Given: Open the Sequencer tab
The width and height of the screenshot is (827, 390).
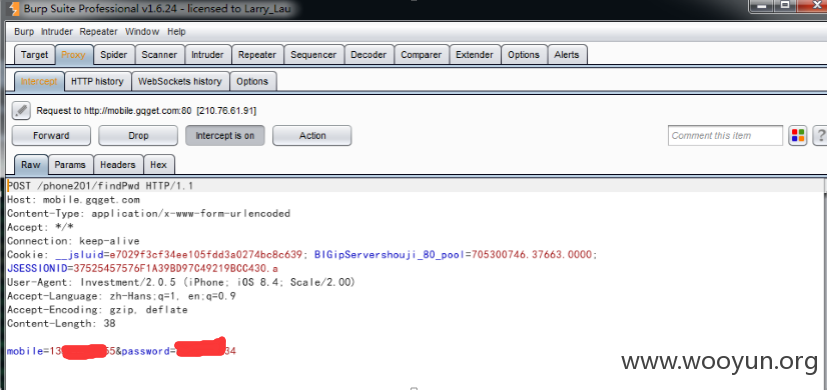Looking at the screenshot, I should coord(313,55).
